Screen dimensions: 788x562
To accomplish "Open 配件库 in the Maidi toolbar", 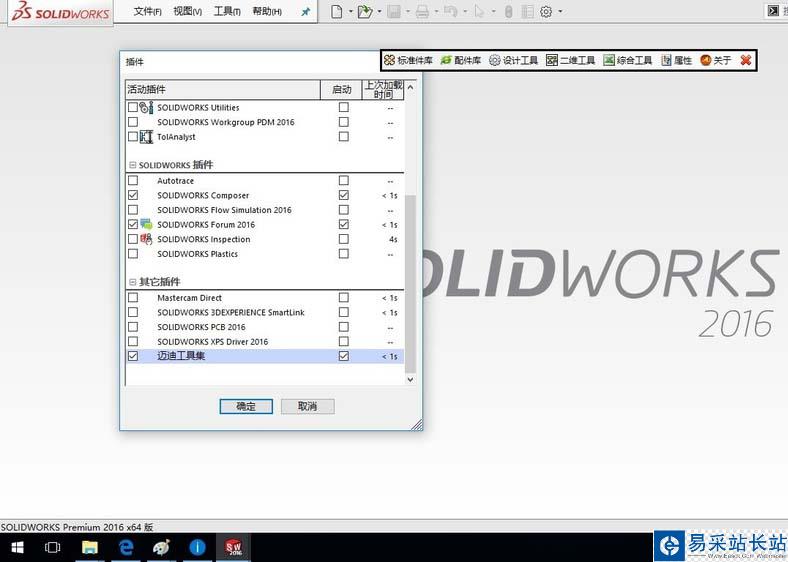I will pyautogui.click(x=461, y=60).
